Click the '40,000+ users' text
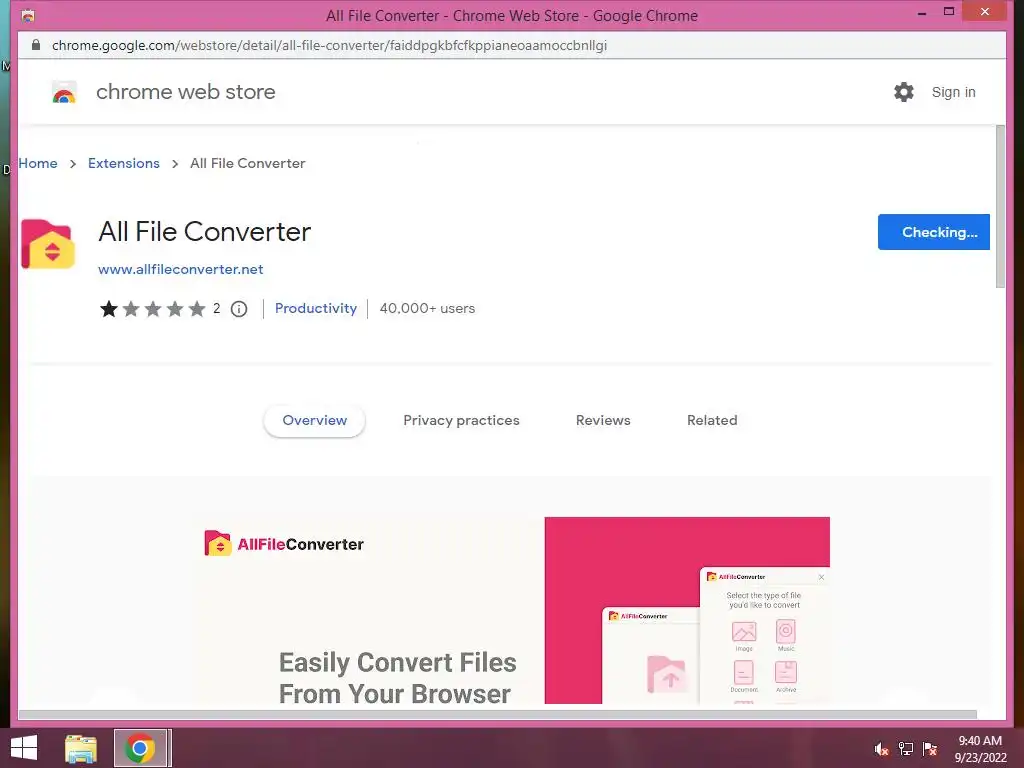Image resolution: width=1024 pixels, height=768 pixels. [427, 308]
